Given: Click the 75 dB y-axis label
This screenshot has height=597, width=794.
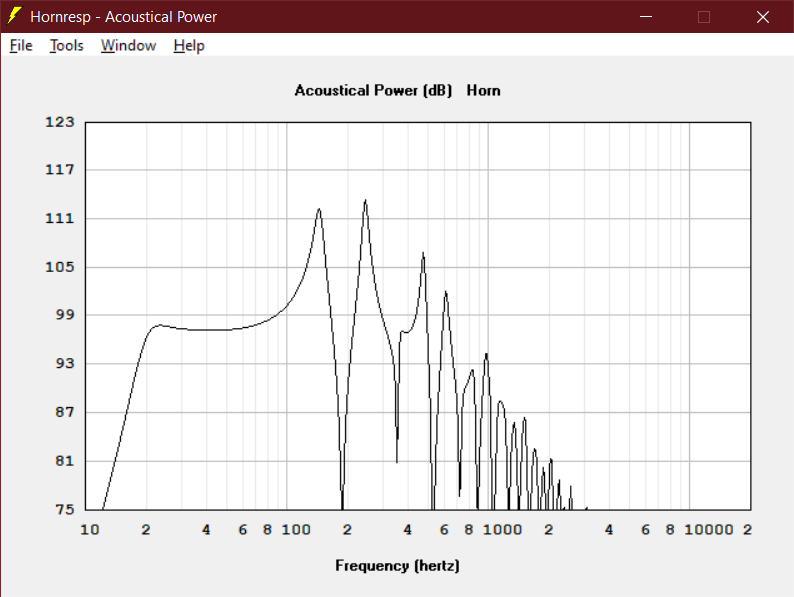Looking at the screenshot, I should click(65, 509).
